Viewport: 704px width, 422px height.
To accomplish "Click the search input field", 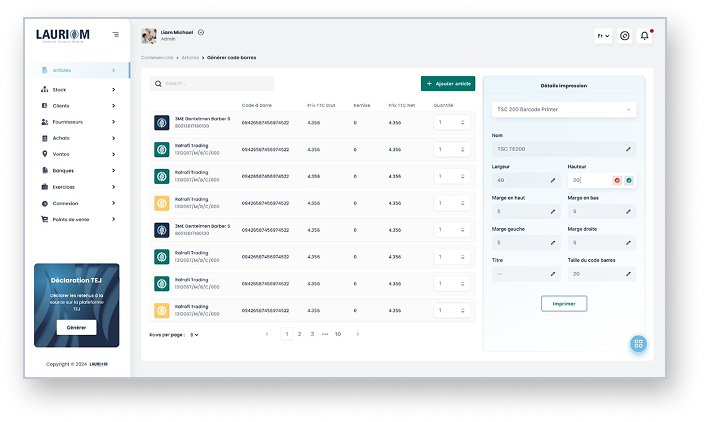I will 212,84.
